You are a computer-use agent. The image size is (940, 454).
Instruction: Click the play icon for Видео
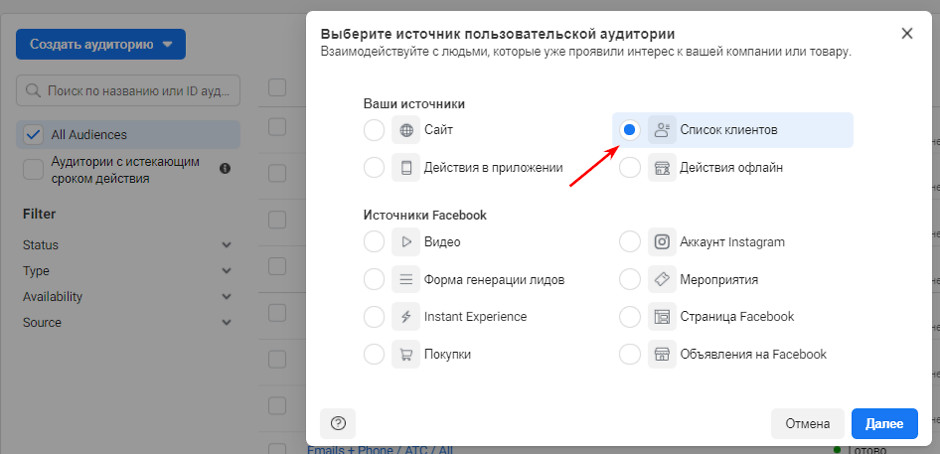pyautogui.click(x=406, y=242)
